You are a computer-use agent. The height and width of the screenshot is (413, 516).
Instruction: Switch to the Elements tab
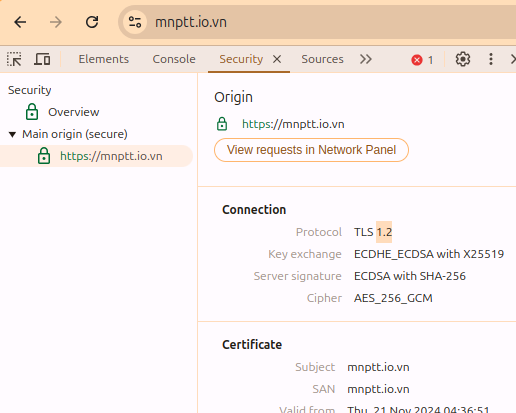[104, 59]
